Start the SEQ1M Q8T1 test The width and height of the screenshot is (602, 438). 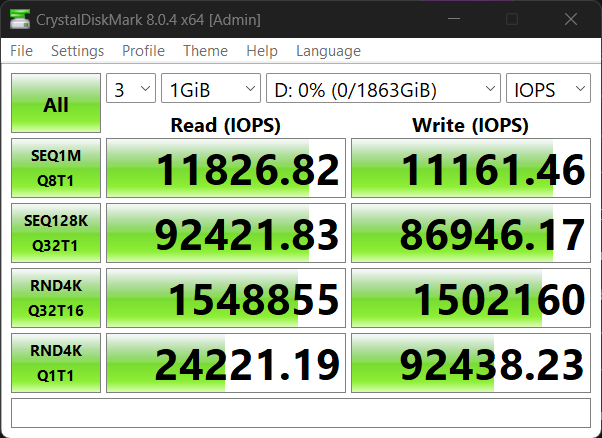click(56, 168)
